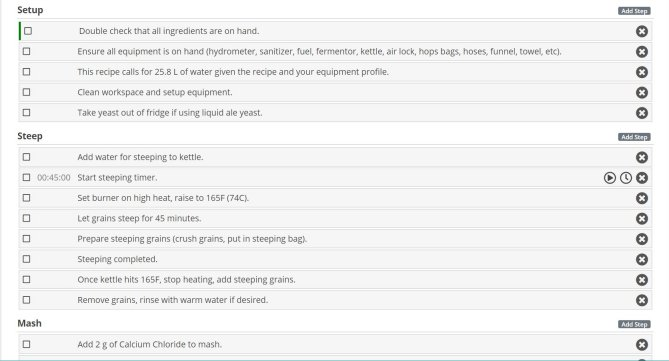Check the 'Prepare steeping grains' step
This screenshot has height=361, width=669.
click(26, 239)
